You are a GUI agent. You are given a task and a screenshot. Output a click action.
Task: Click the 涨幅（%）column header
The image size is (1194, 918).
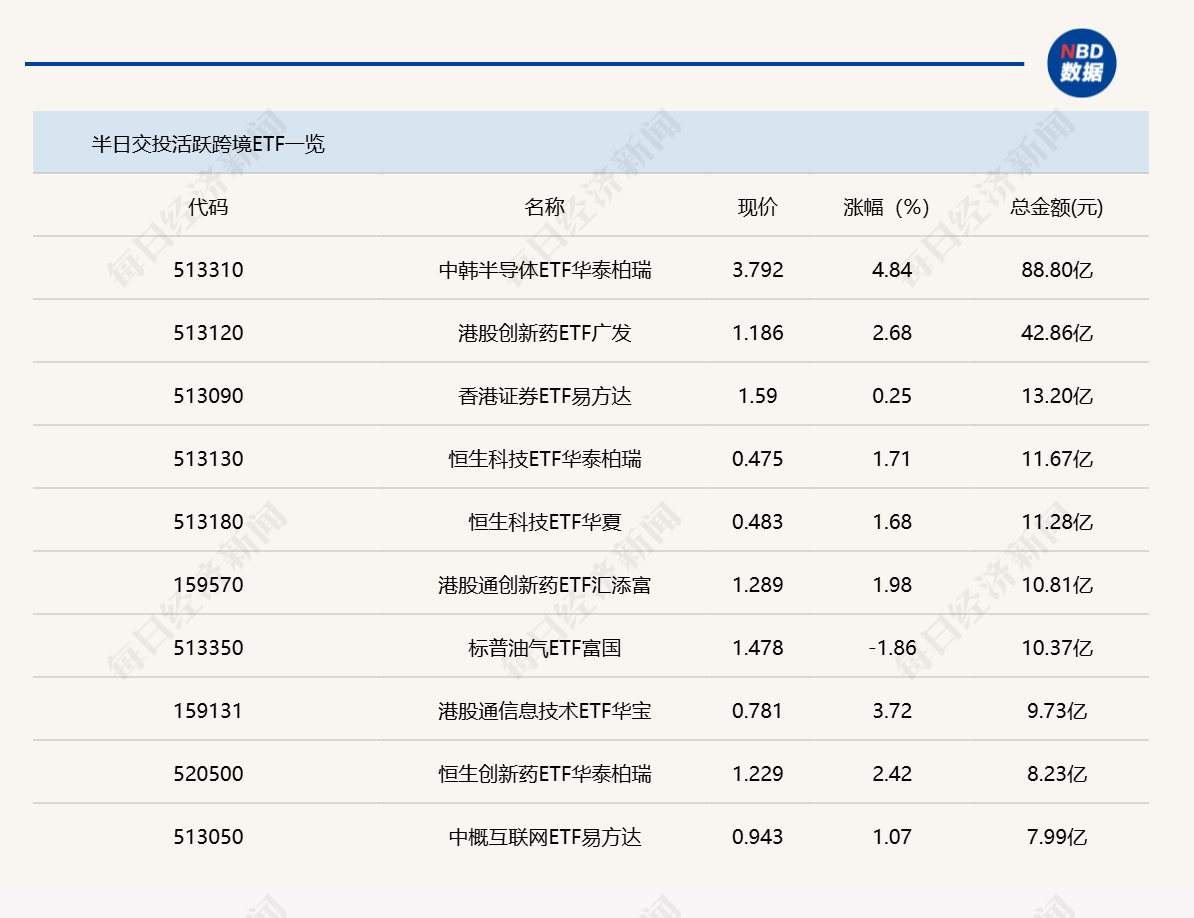pyautogui.click(x=886, y=207)
